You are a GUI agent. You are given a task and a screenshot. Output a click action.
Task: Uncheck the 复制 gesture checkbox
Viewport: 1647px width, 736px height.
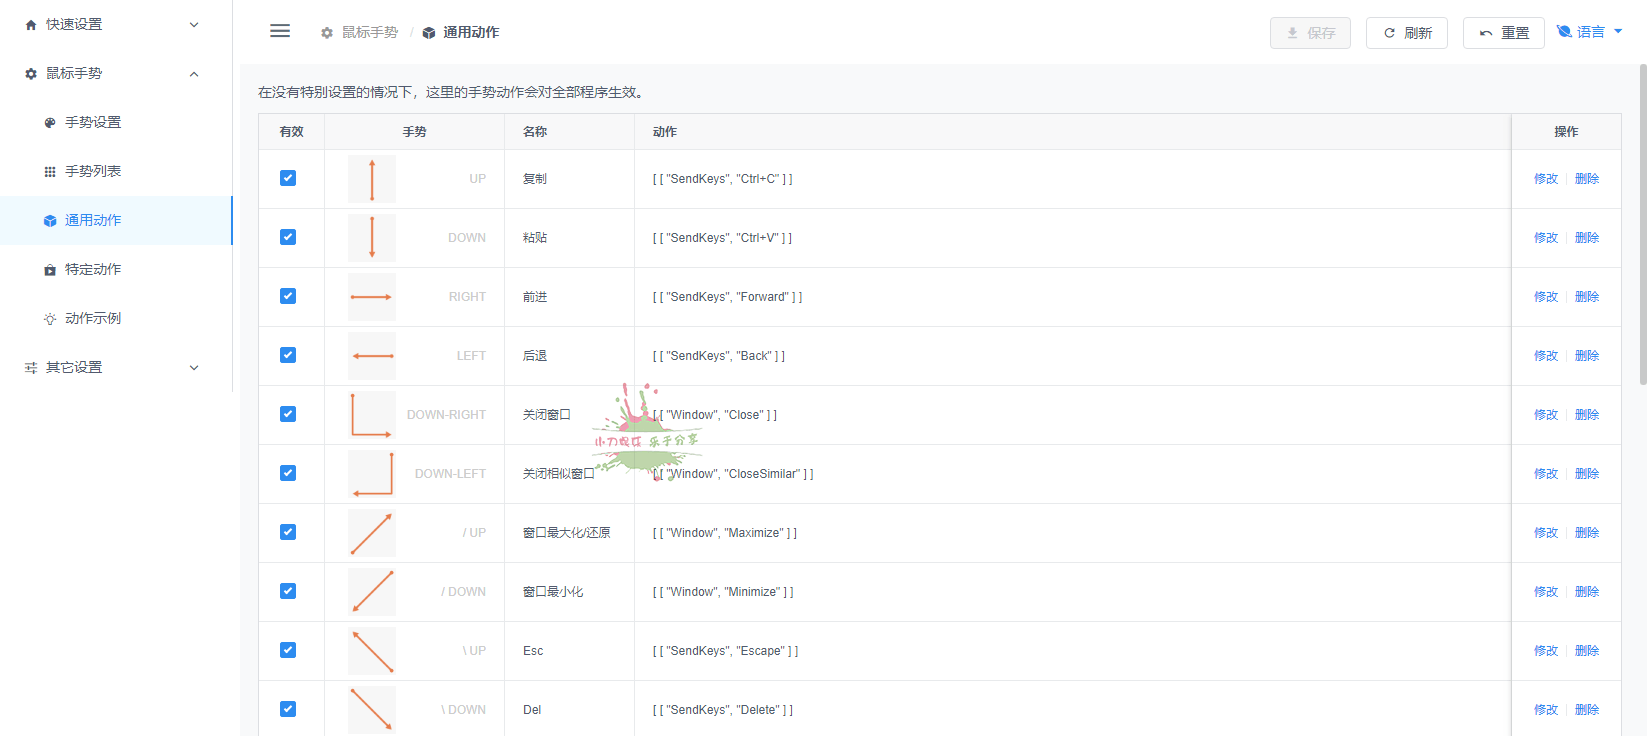click(288, 178)
